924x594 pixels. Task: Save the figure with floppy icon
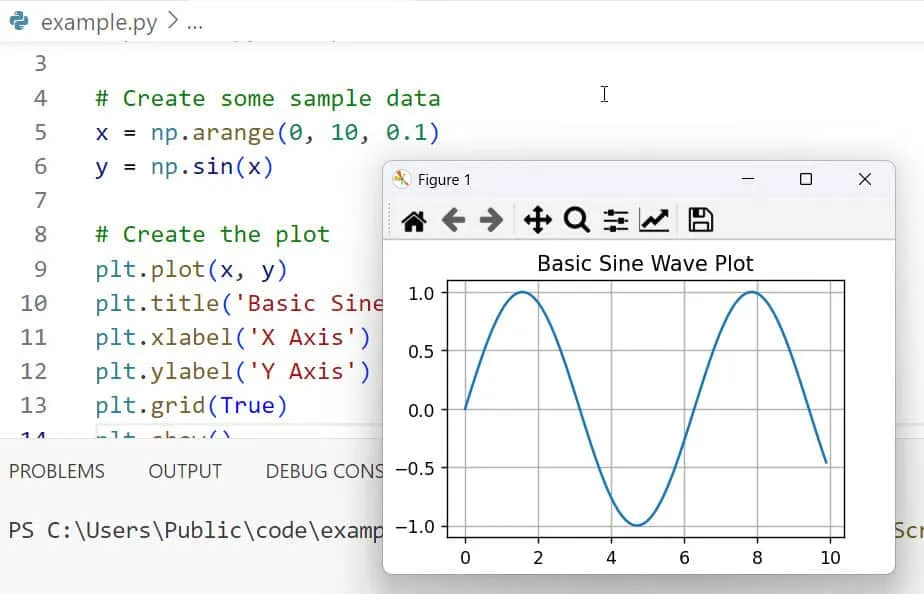(700, 220)
